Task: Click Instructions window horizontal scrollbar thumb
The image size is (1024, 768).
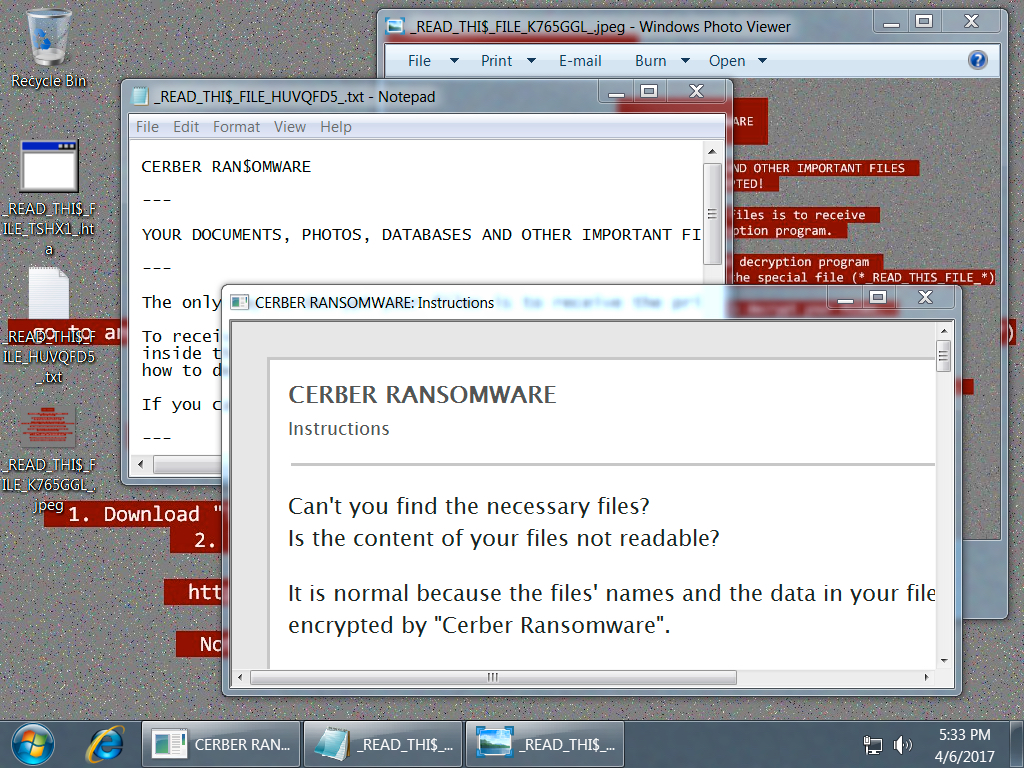Action: (x=493, y=677)
